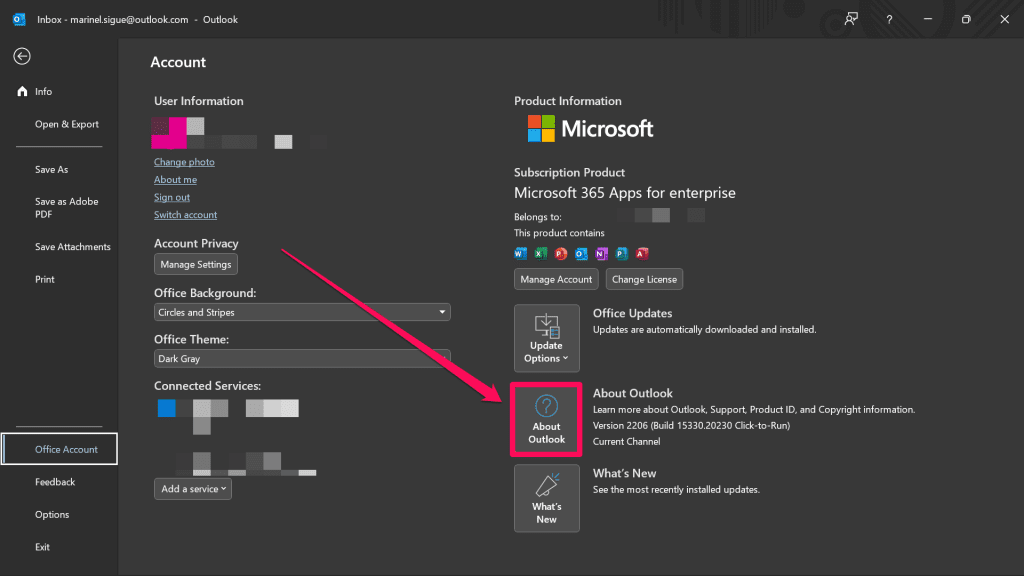
Task: Expand the Add a service dropdown
Action: pyautogui.click(x=193, y=489)
